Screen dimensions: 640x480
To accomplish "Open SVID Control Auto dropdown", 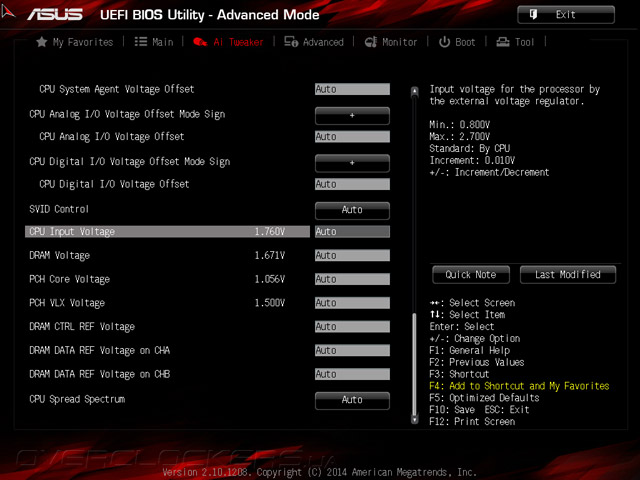I will pos(352,211).
